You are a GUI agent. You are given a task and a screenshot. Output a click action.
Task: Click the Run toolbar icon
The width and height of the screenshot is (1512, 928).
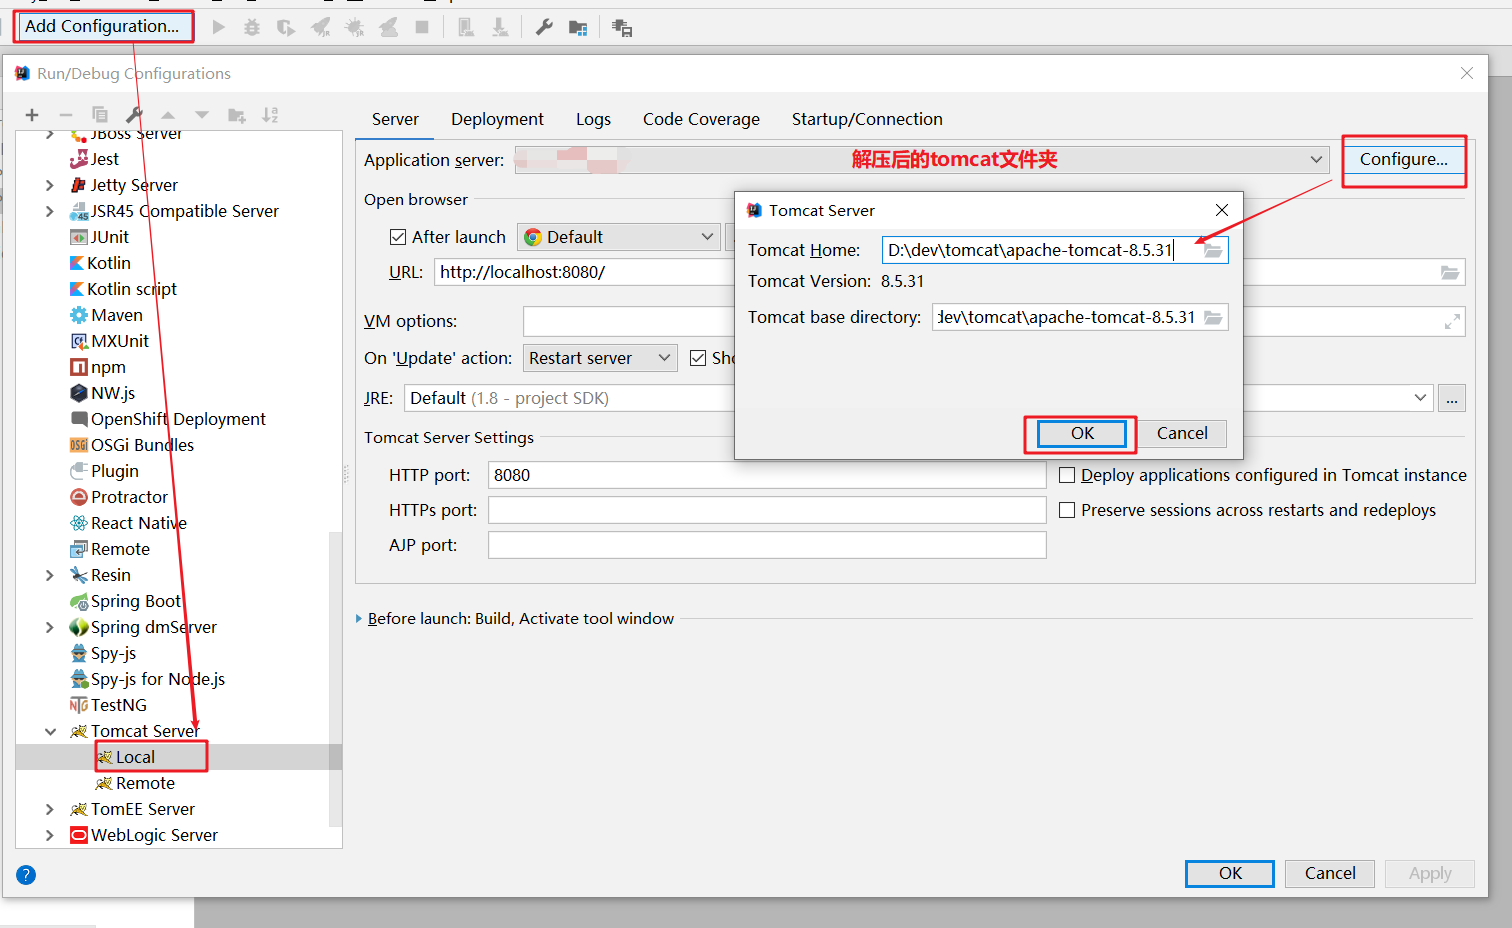[x=218, y=27]
